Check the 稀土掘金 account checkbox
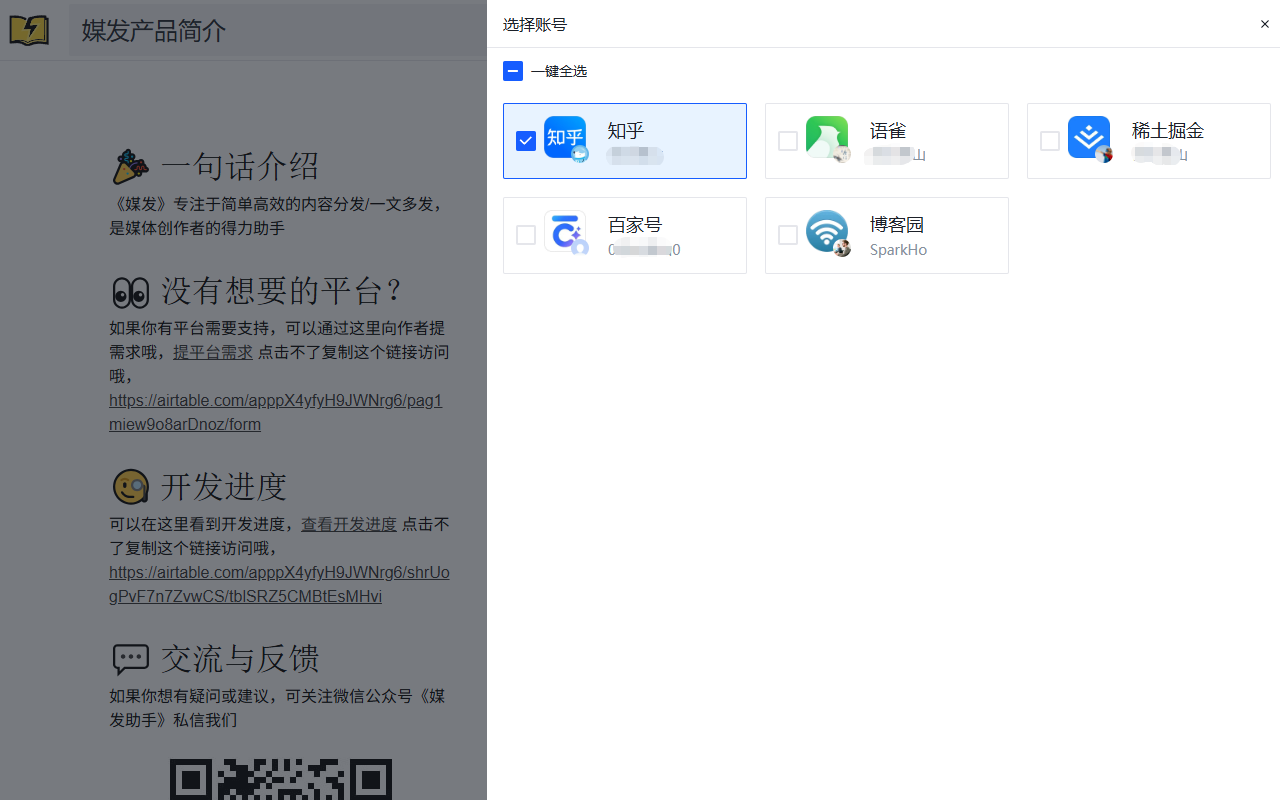This screenshot has width=1280, height=800. (x=1049, y=141)
